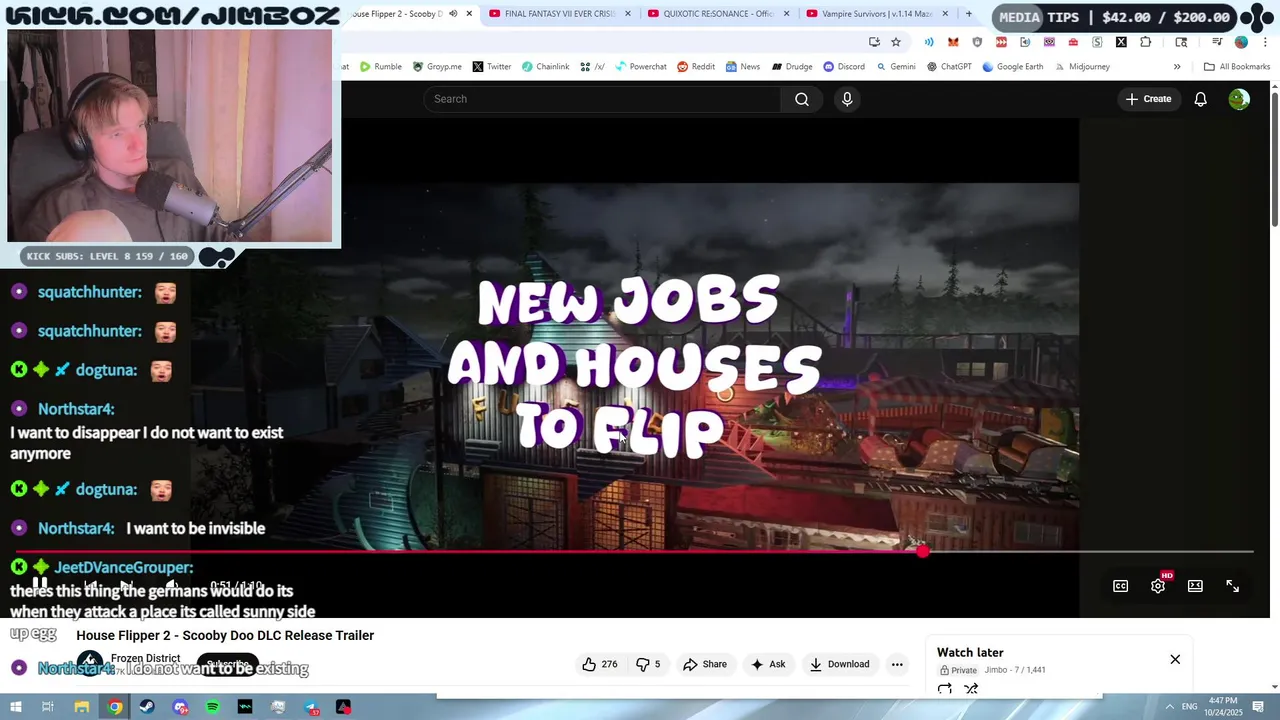Show hidden system tray icons
Image resolution: width=1280 pixels, height=720 pixels.
pyautogui.click(x=1169, y=707)
